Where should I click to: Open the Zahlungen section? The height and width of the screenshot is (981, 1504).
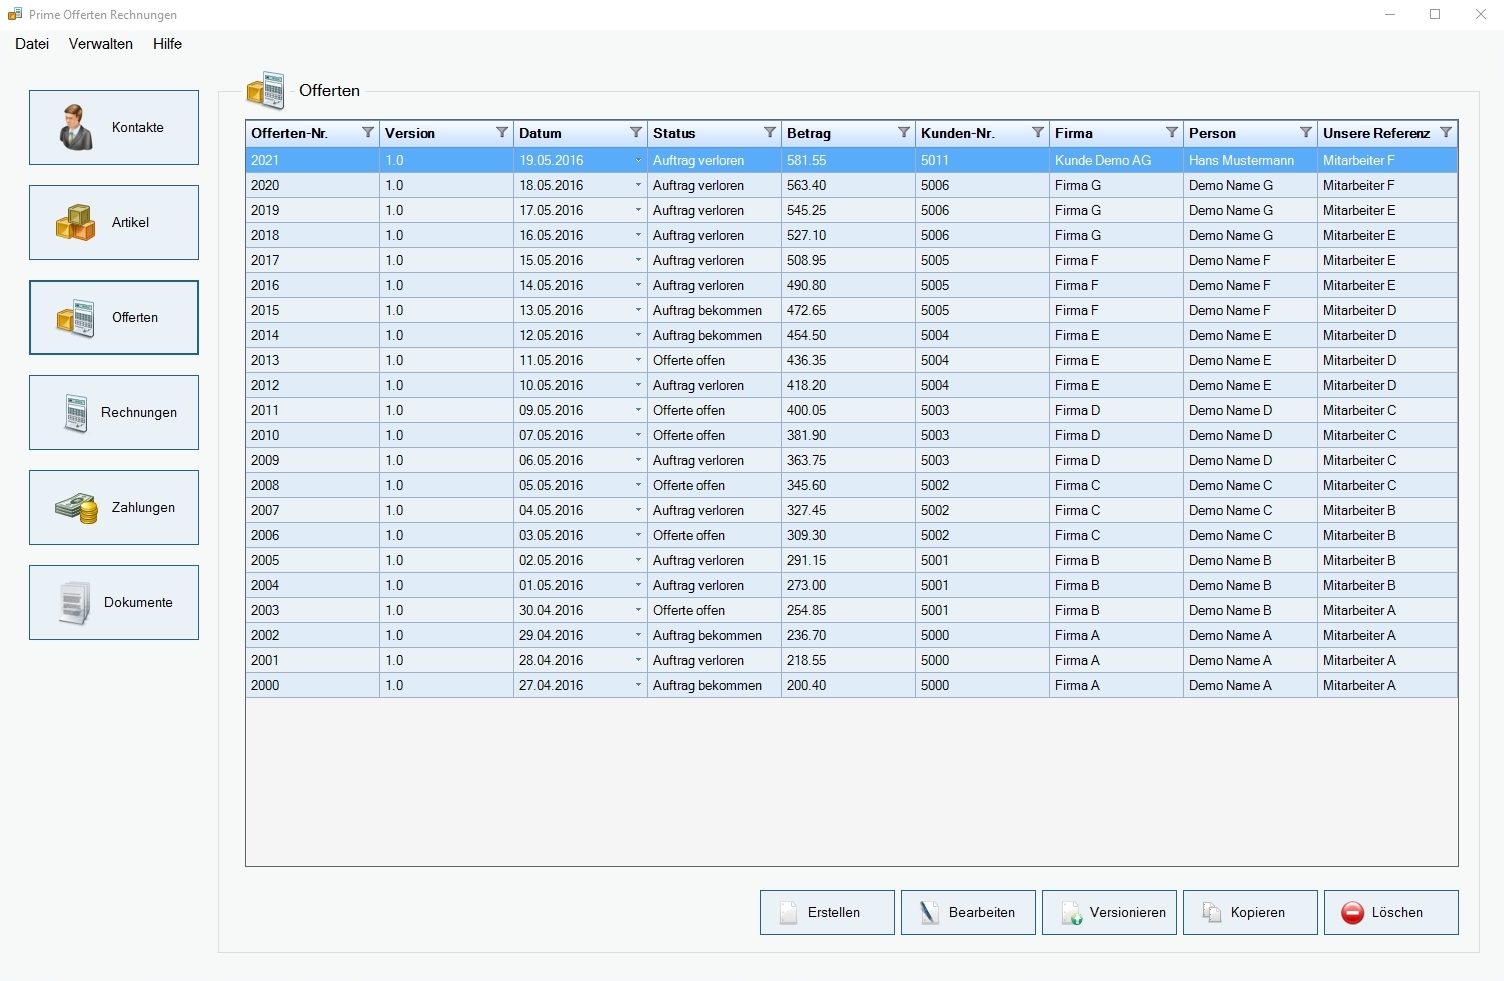click(114, 508)
